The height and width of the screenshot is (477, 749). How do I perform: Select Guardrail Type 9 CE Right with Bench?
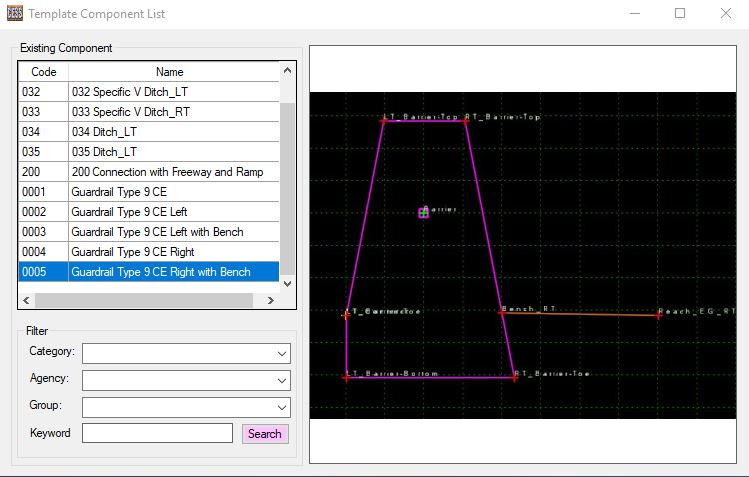tap(149, 272)
